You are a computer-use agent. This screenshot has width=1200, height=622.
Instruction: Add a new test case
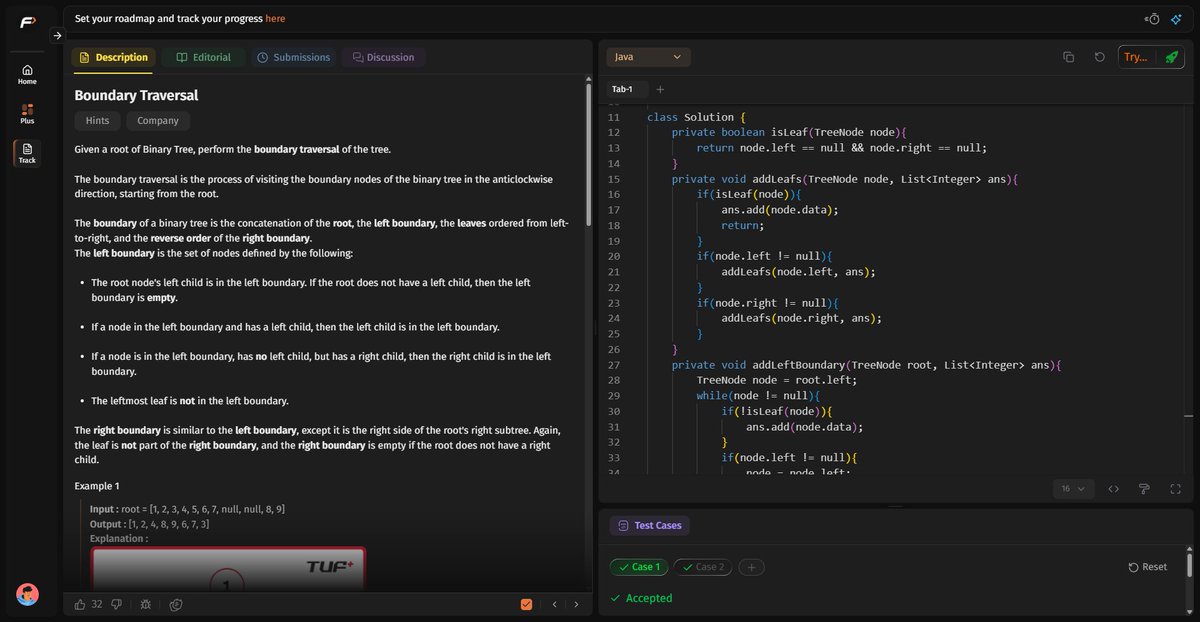tap(753, 567)
